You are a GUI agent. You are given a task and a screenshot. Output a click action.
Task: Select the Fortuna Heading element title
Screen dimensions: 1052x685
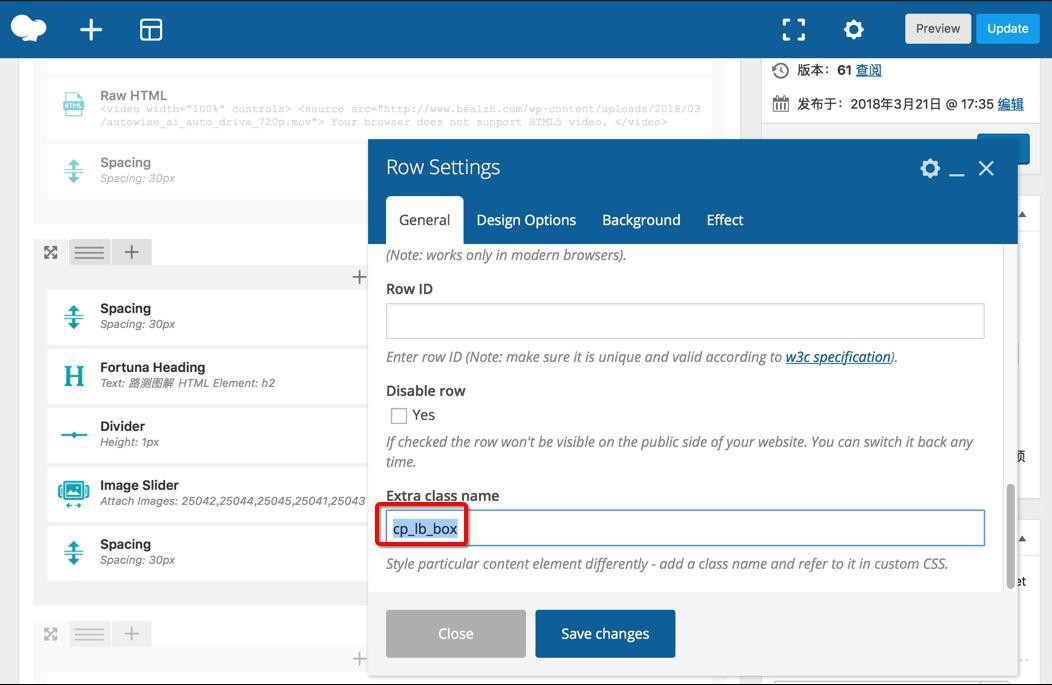click(152, 367)
